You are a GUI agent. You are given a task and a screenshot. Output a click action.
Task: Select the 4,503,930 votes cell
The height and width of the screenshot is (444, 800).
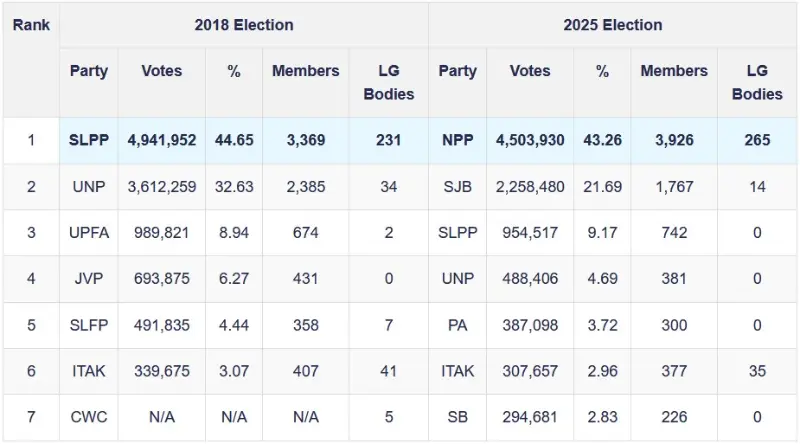530,140
